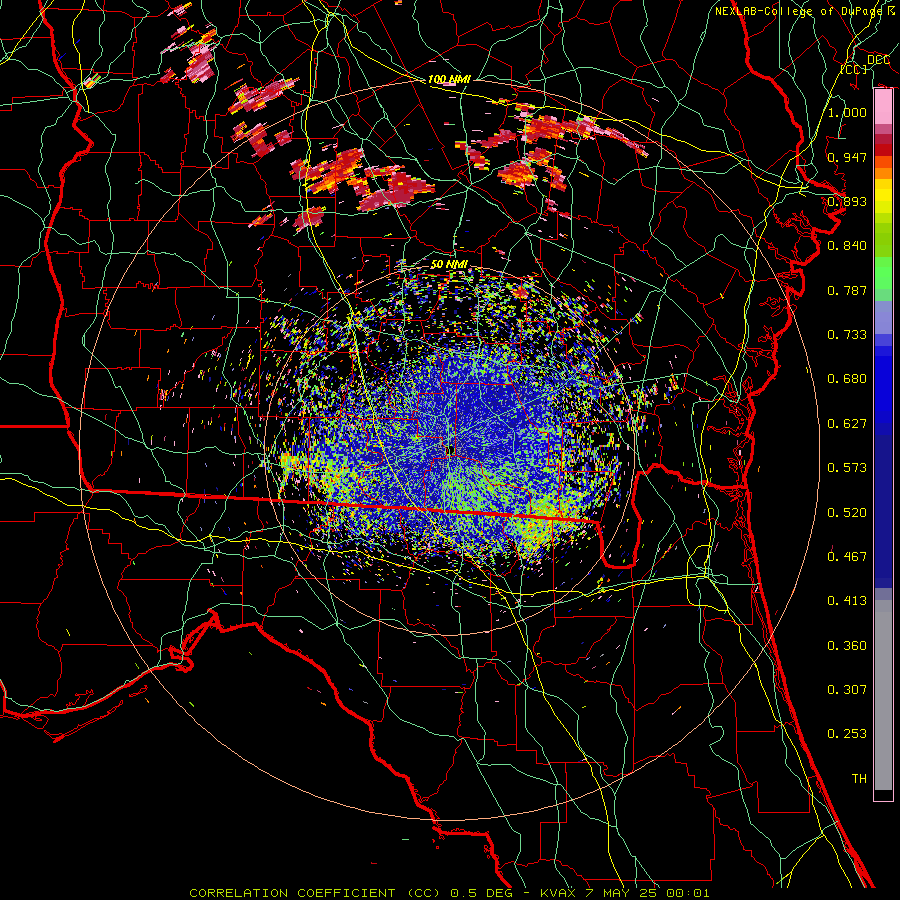900x900 pixels.
Task: Click the DEC label above the color scale
Action: point(878,59)
